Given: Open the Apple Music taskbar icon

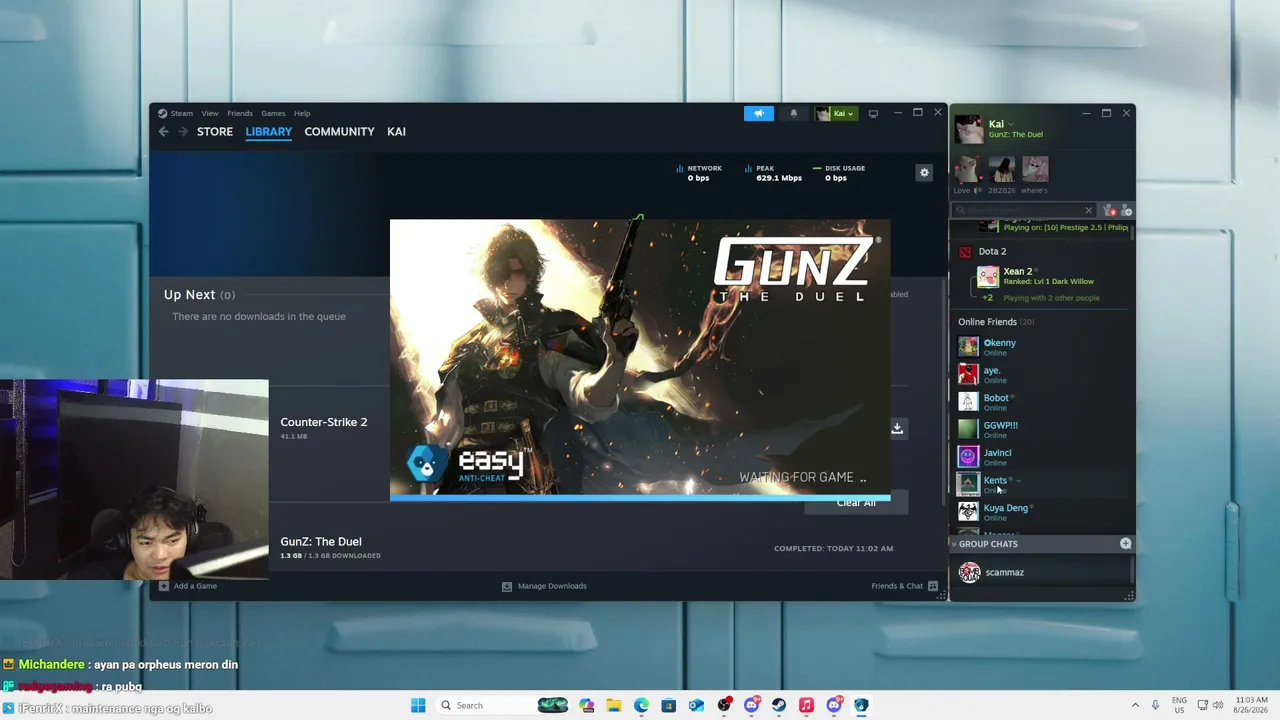Looking at the screenshot, I should click(x=806, y=705).
